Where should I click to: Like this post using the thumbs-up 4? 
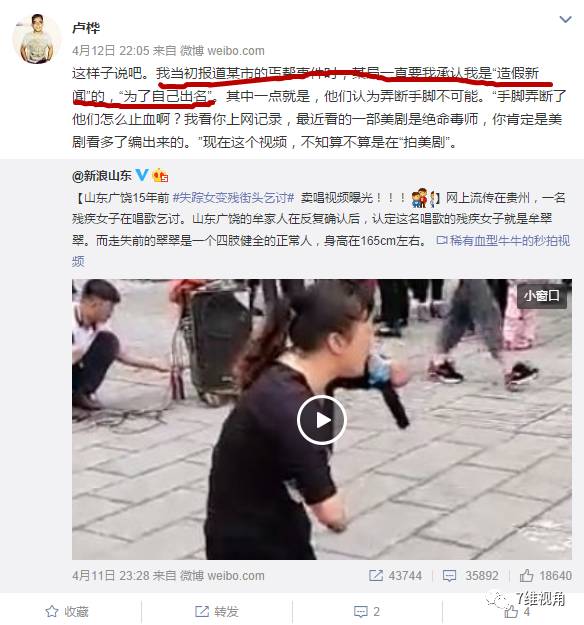(517, 612)
